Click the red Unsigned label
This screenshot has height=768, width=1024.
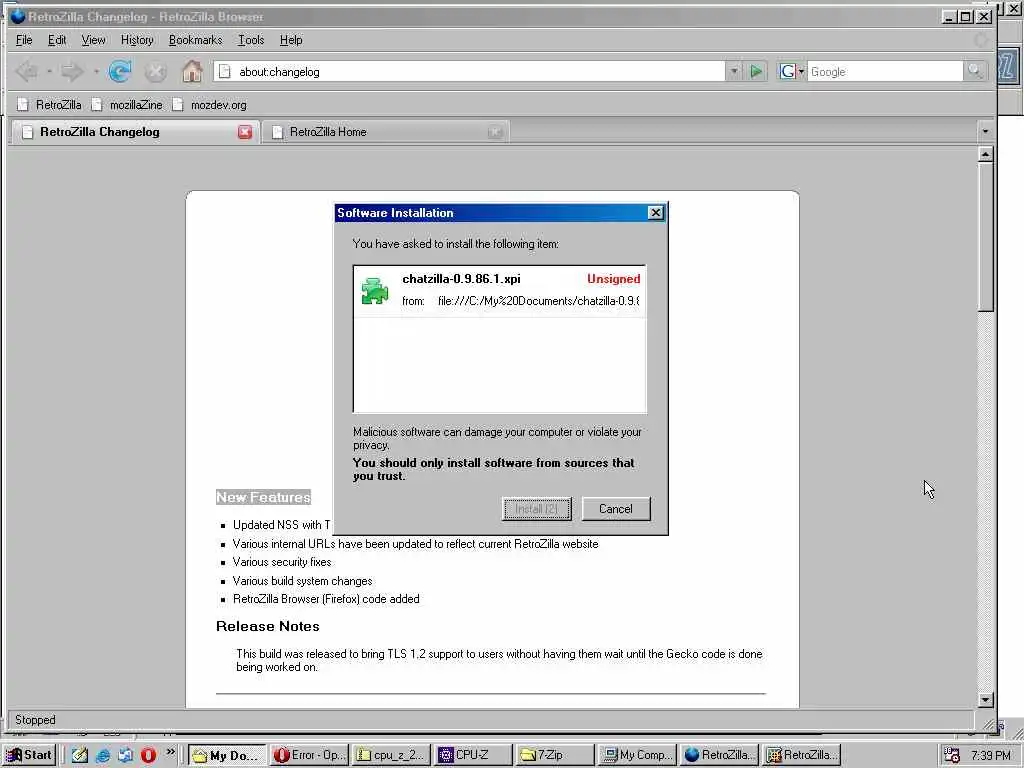coord(613,279)
